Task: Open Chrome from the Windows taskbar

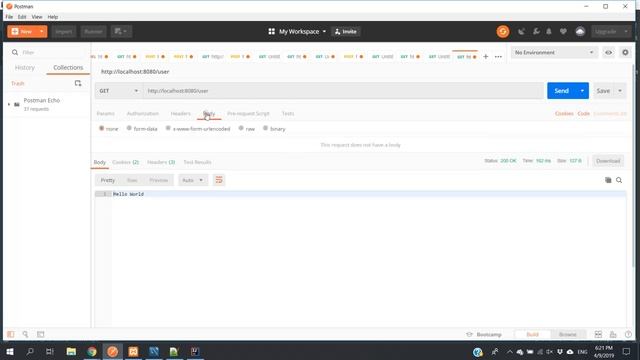Action: [x=92, y=351]
